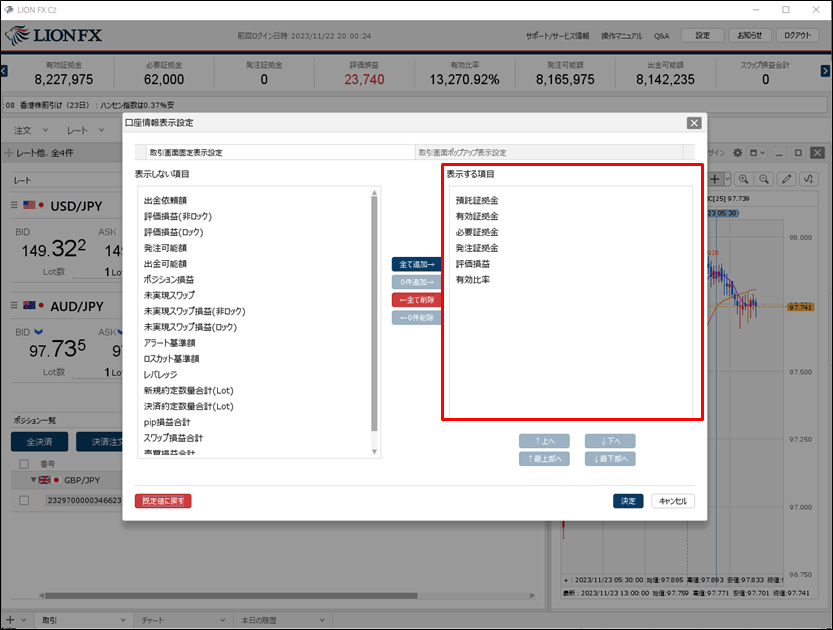The image size is (833, 630).
Task: Click the キャンセル button
Action: pos(673,501)
